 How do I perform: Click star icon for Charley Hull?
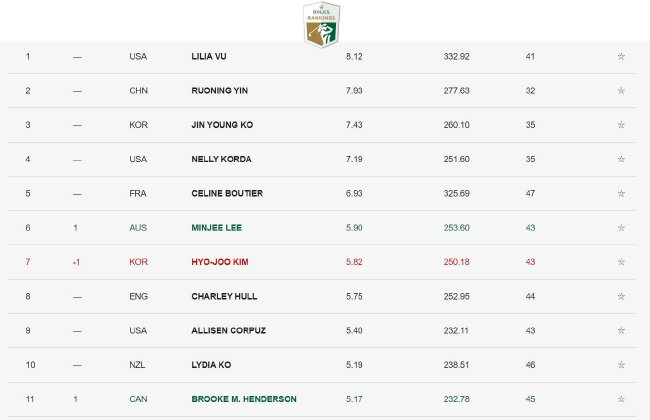(x=621, y=296)
